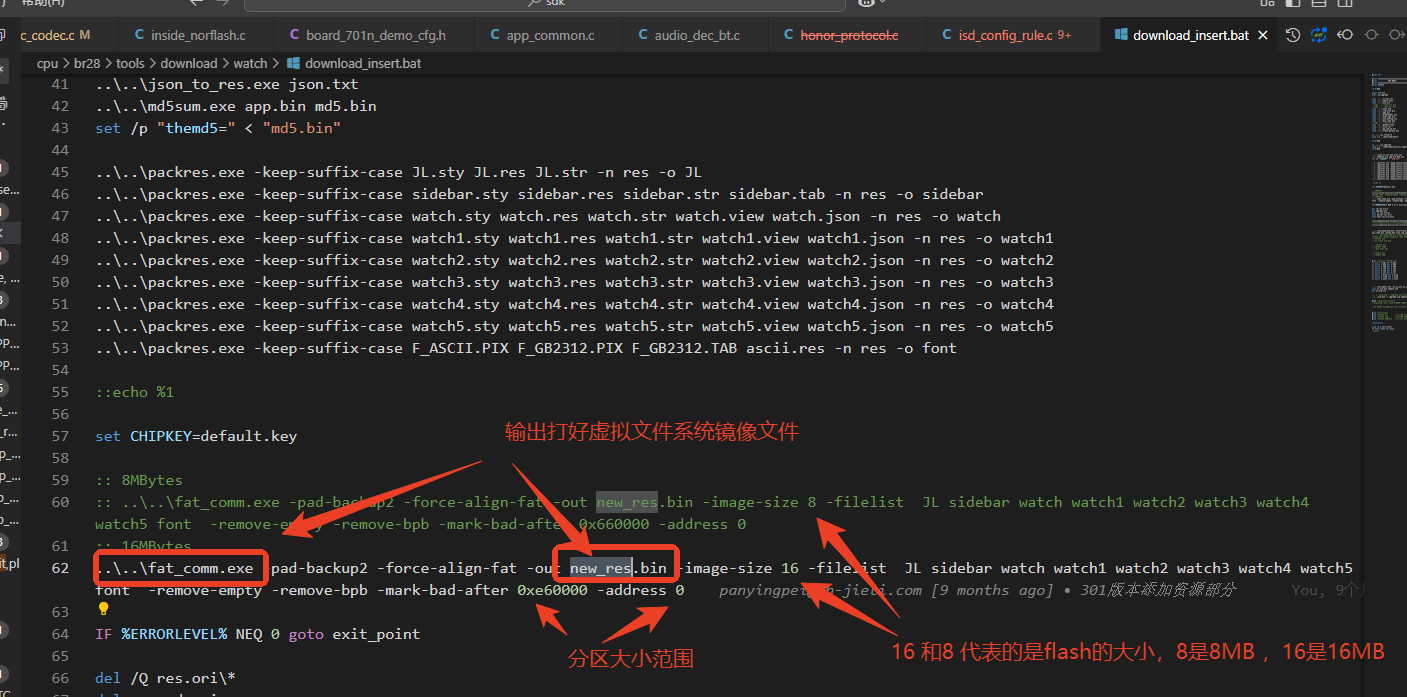Expand the tools breadcrumb segment

click(x=130, y=63)
